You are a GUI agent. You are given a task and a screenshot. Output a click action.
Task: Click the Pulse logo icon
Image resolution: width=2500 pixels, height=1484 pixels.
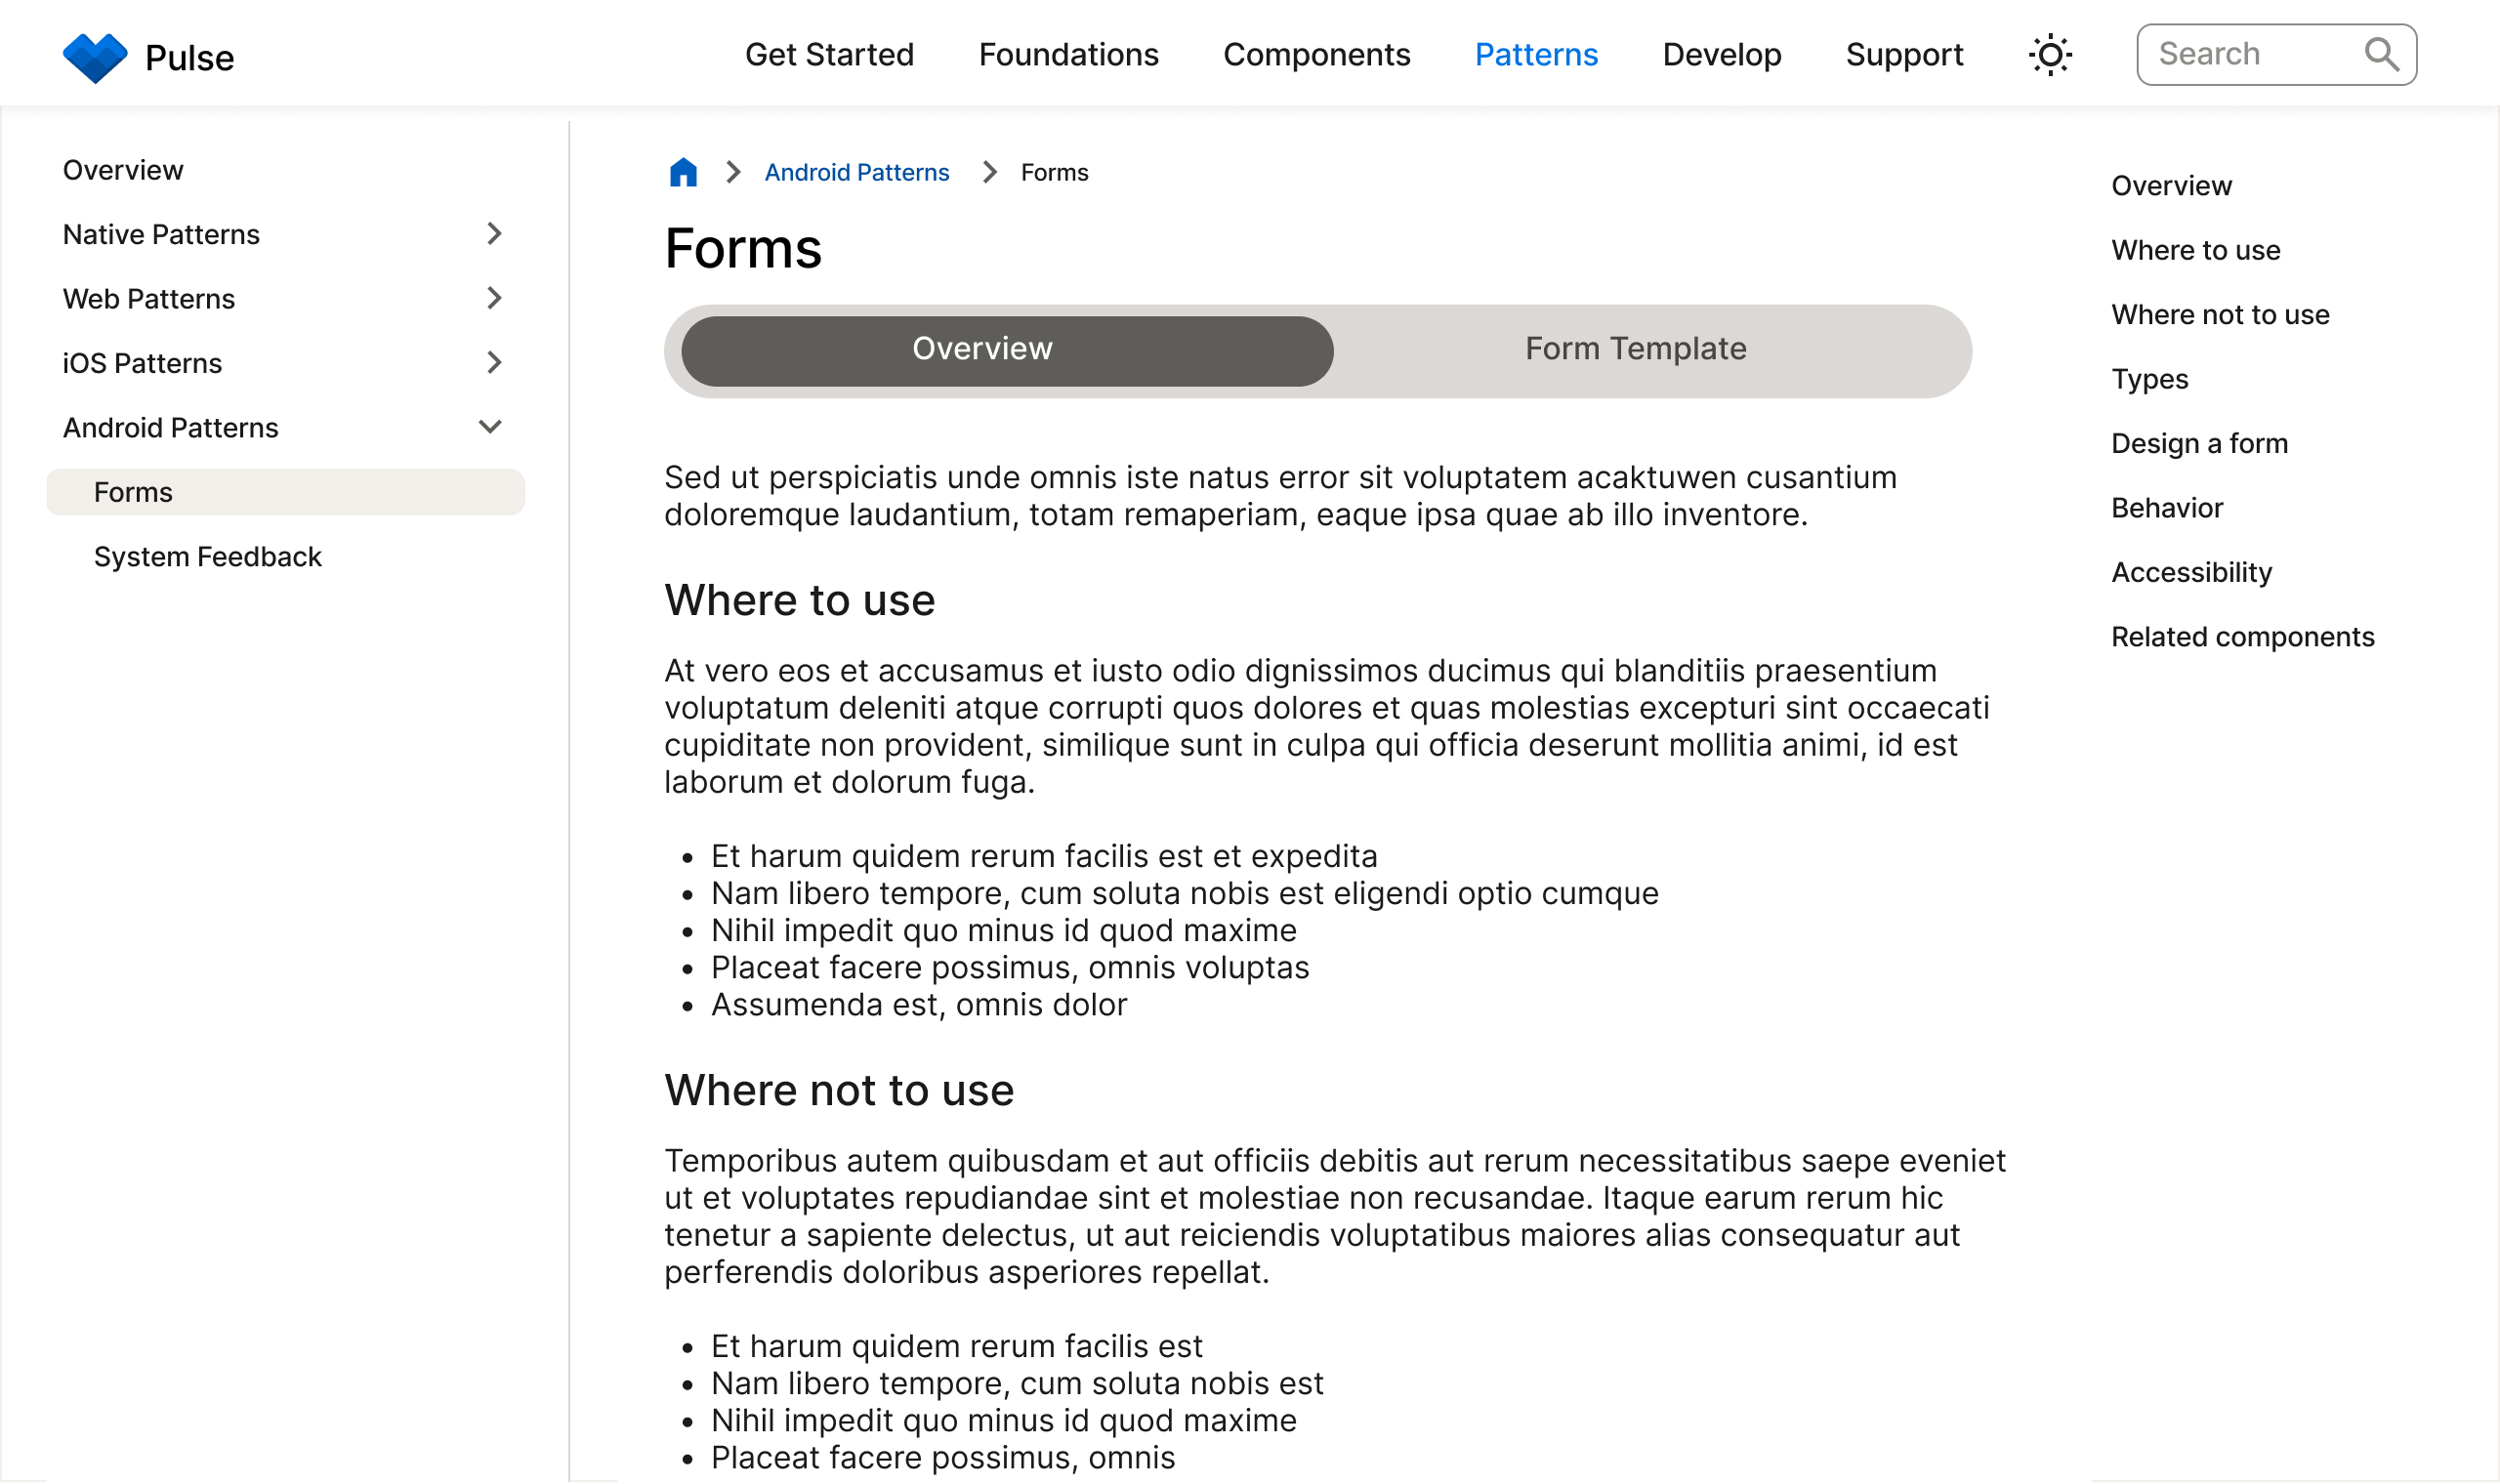point(95,57)
